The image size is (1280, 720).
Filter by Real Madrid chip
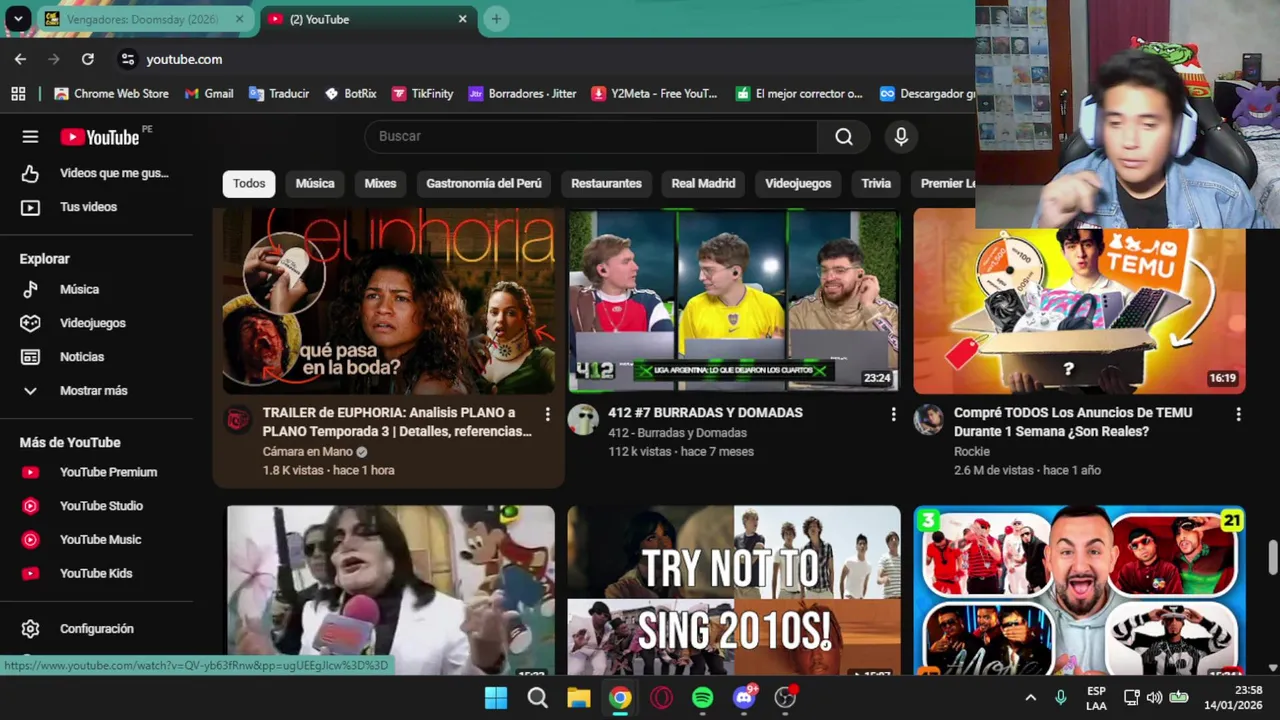[703, 184]
